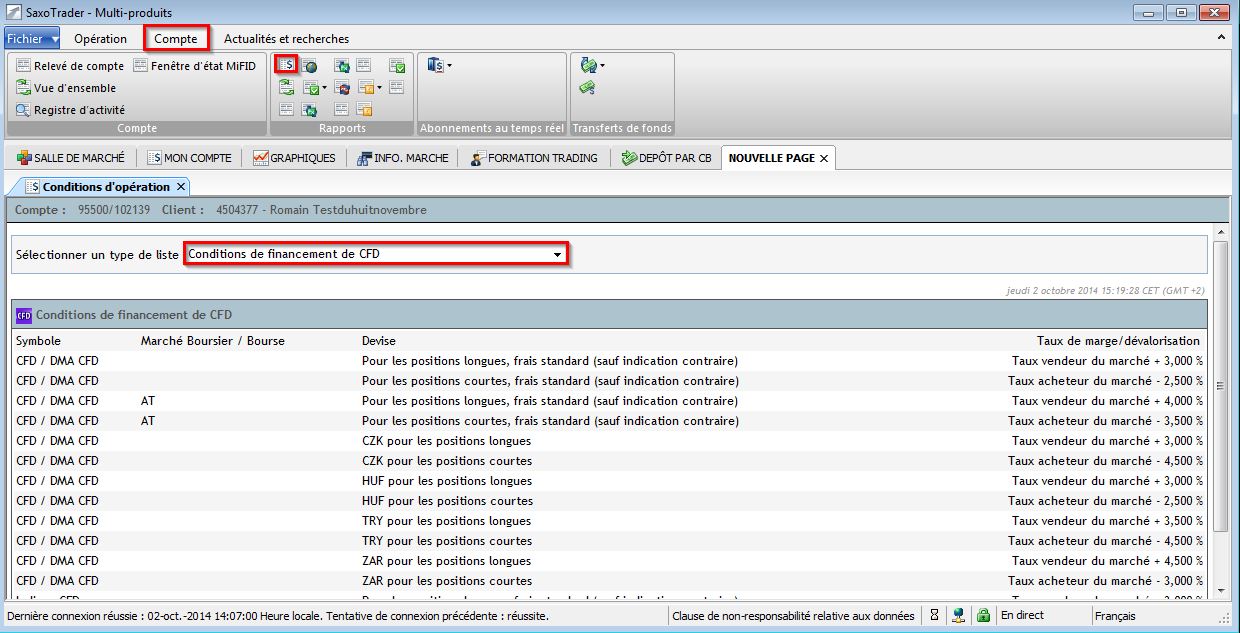Click the En direct status indicator
The height and width of the screenshot is (633, 1240).
(x=1023, y=616)
